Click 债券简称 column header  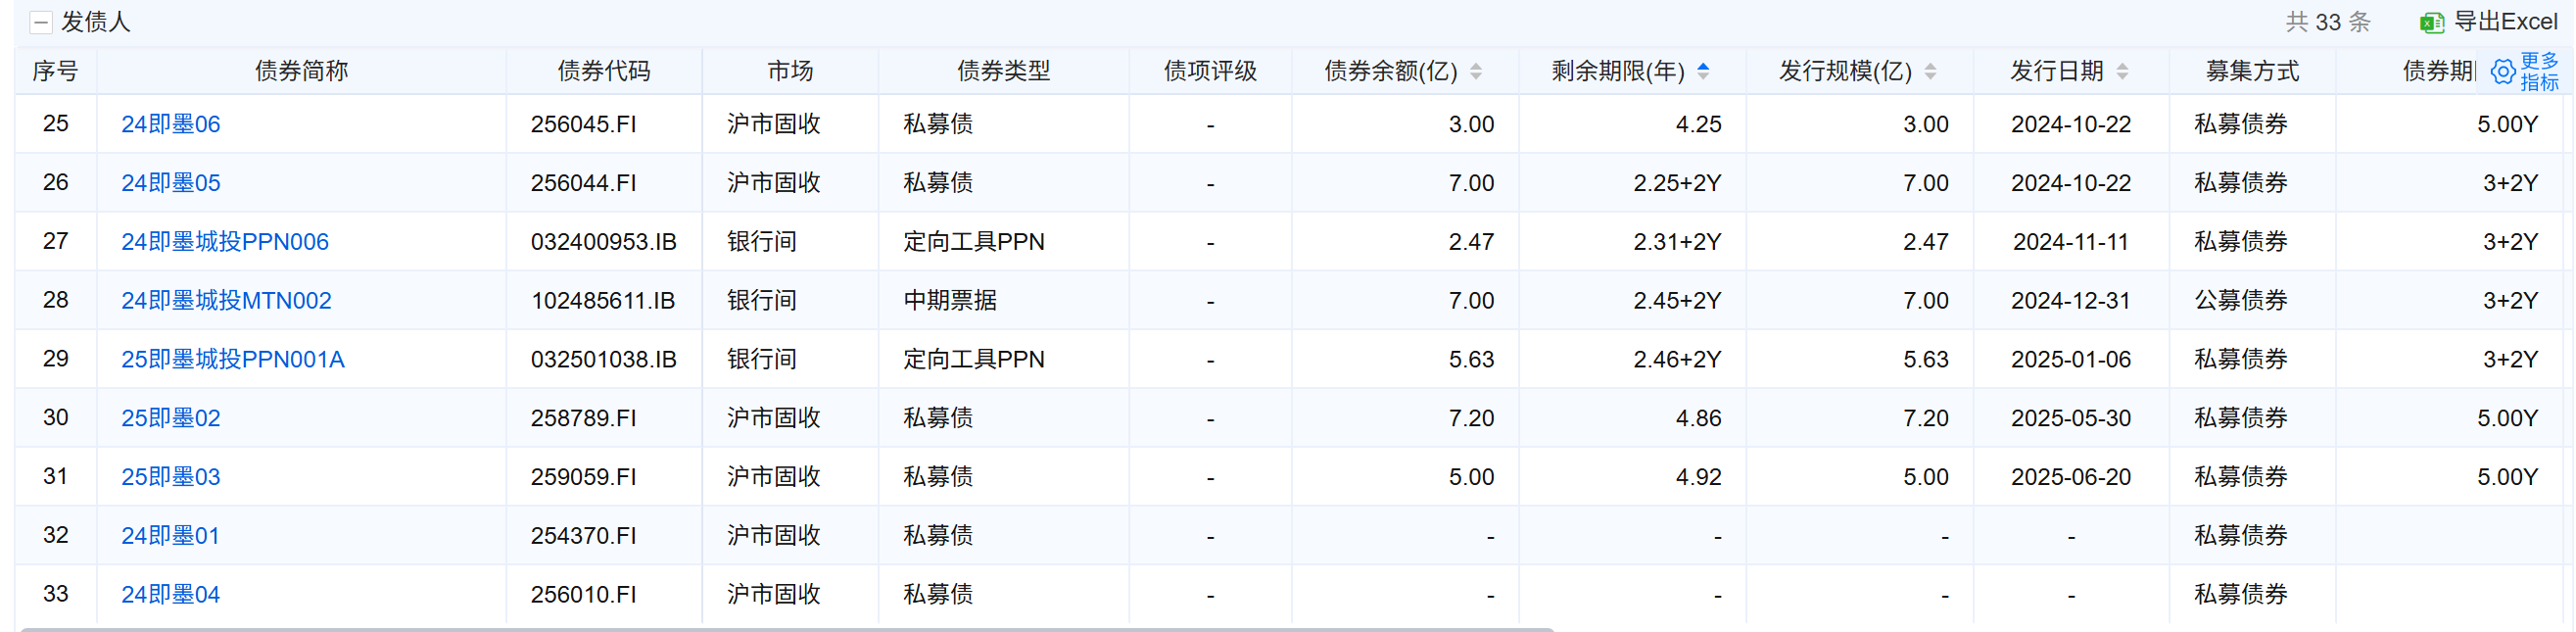coord(301,72)
